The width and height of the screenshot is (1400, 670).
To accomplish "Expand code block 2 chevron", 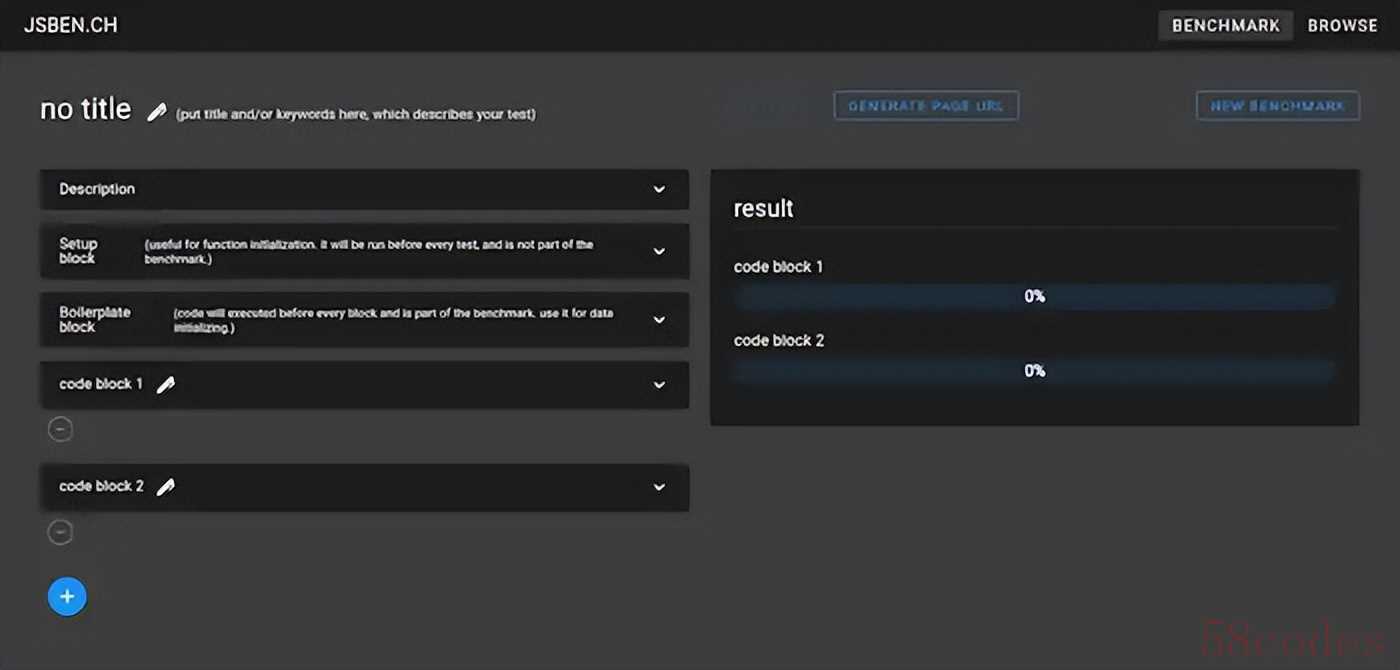I will tap(659, 487).
